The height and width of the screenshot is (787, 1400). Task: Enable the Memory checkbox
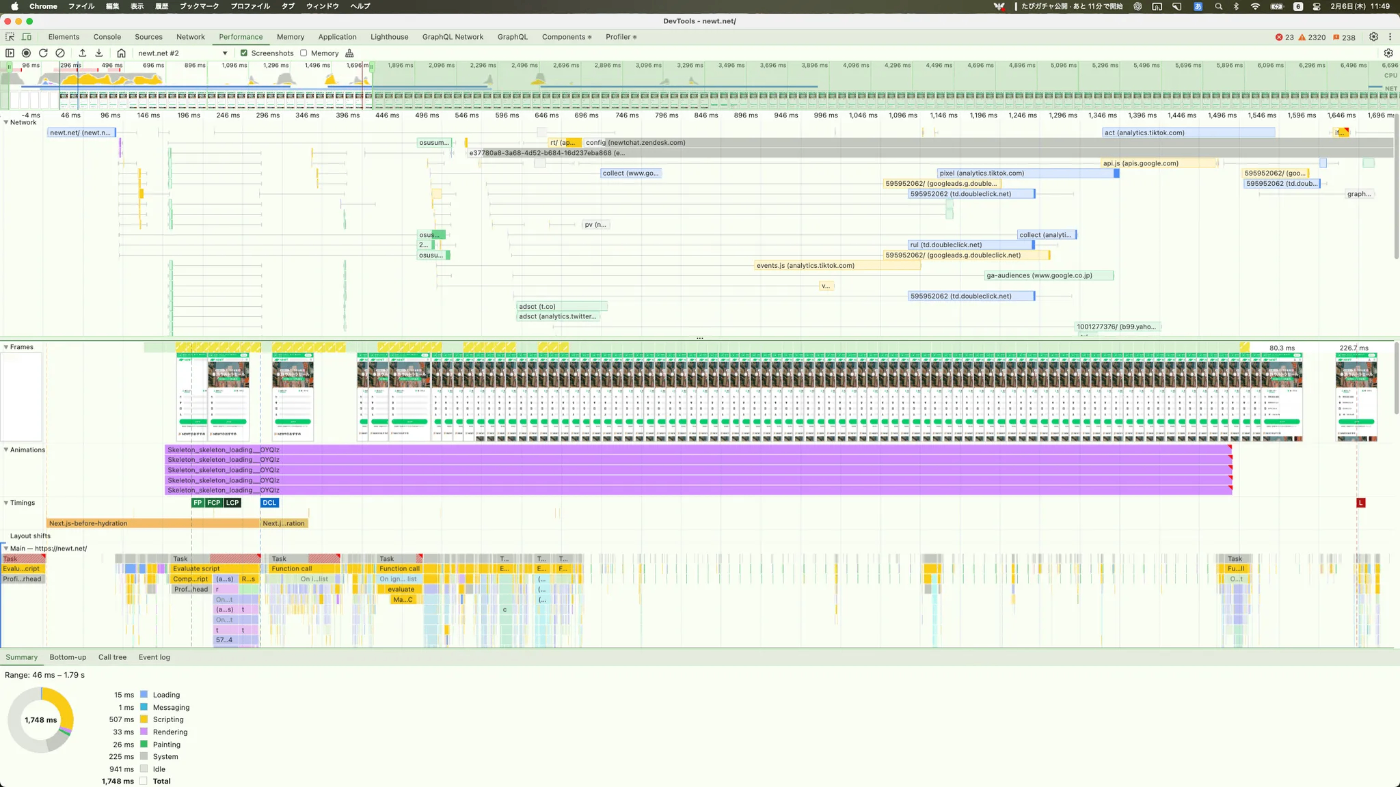[x=304, y=53]
